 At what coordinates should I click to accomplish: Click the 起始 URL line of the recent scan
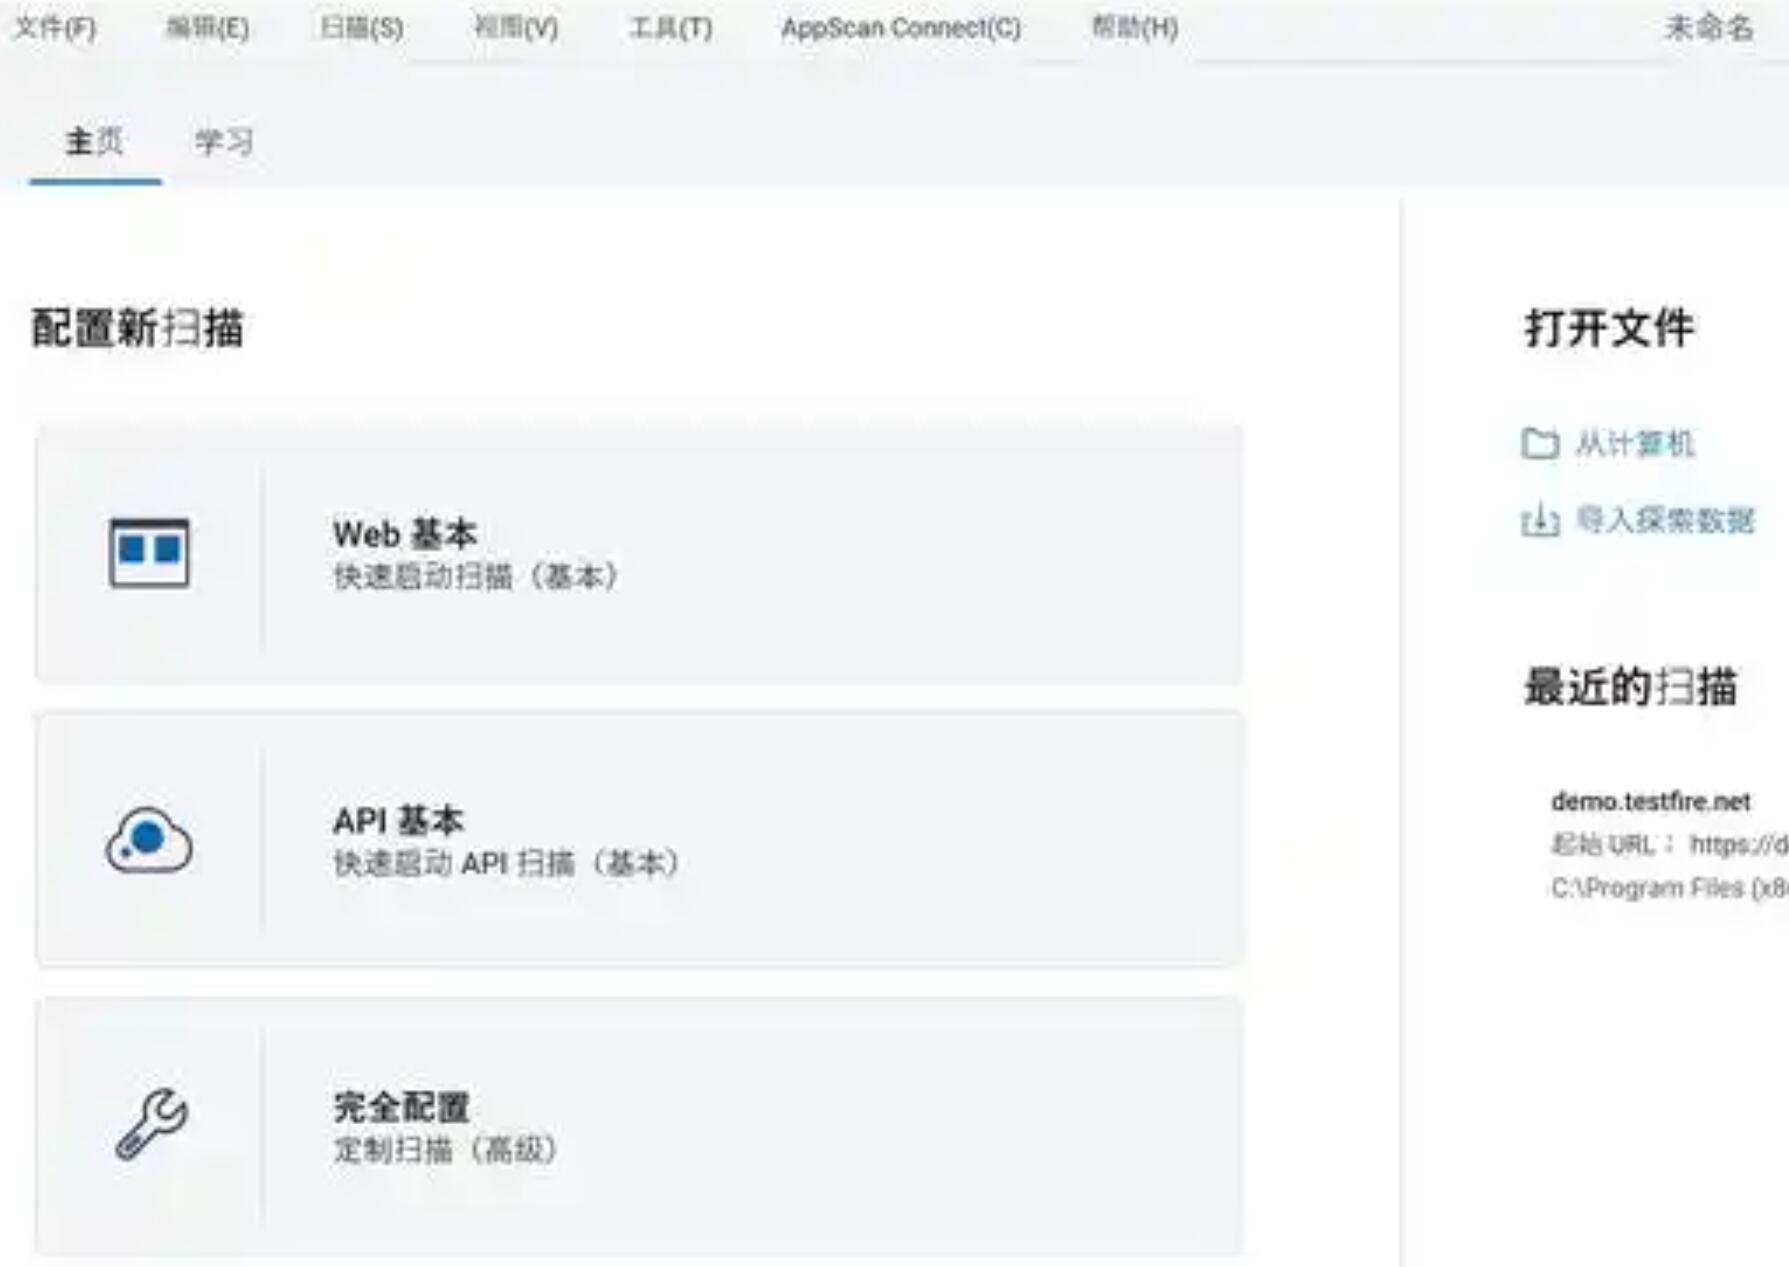pyautogui.click(x=1669, y=845)
